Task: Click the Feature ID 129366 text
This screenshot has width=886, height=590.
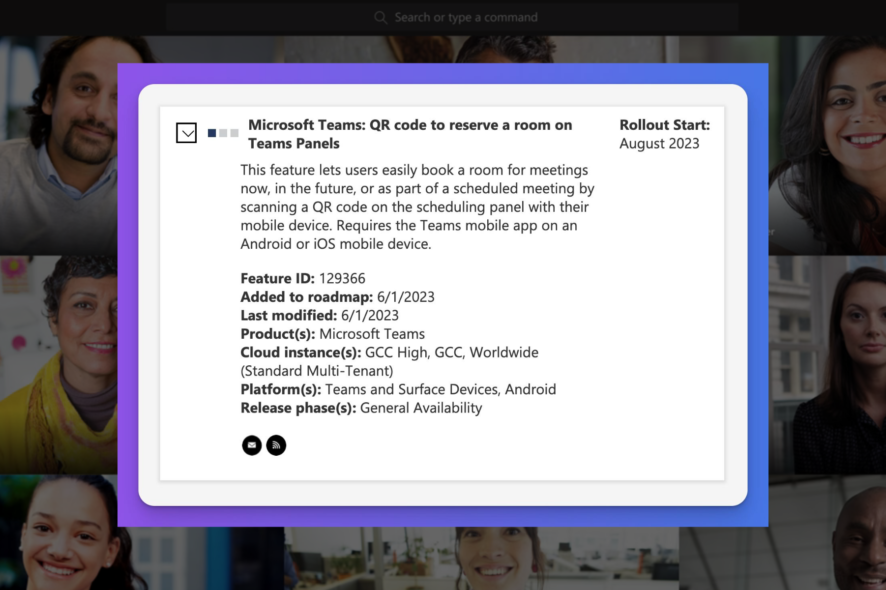Action: (303, 278)
